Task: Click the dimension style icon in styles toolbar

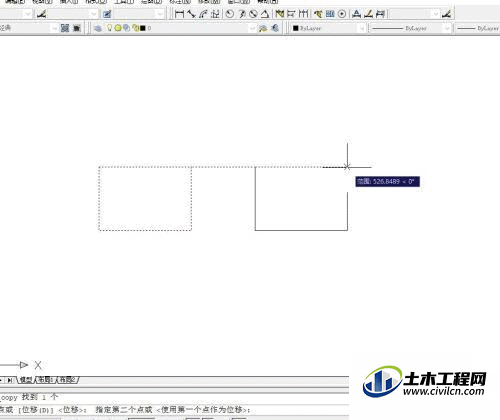Action: 42,14
